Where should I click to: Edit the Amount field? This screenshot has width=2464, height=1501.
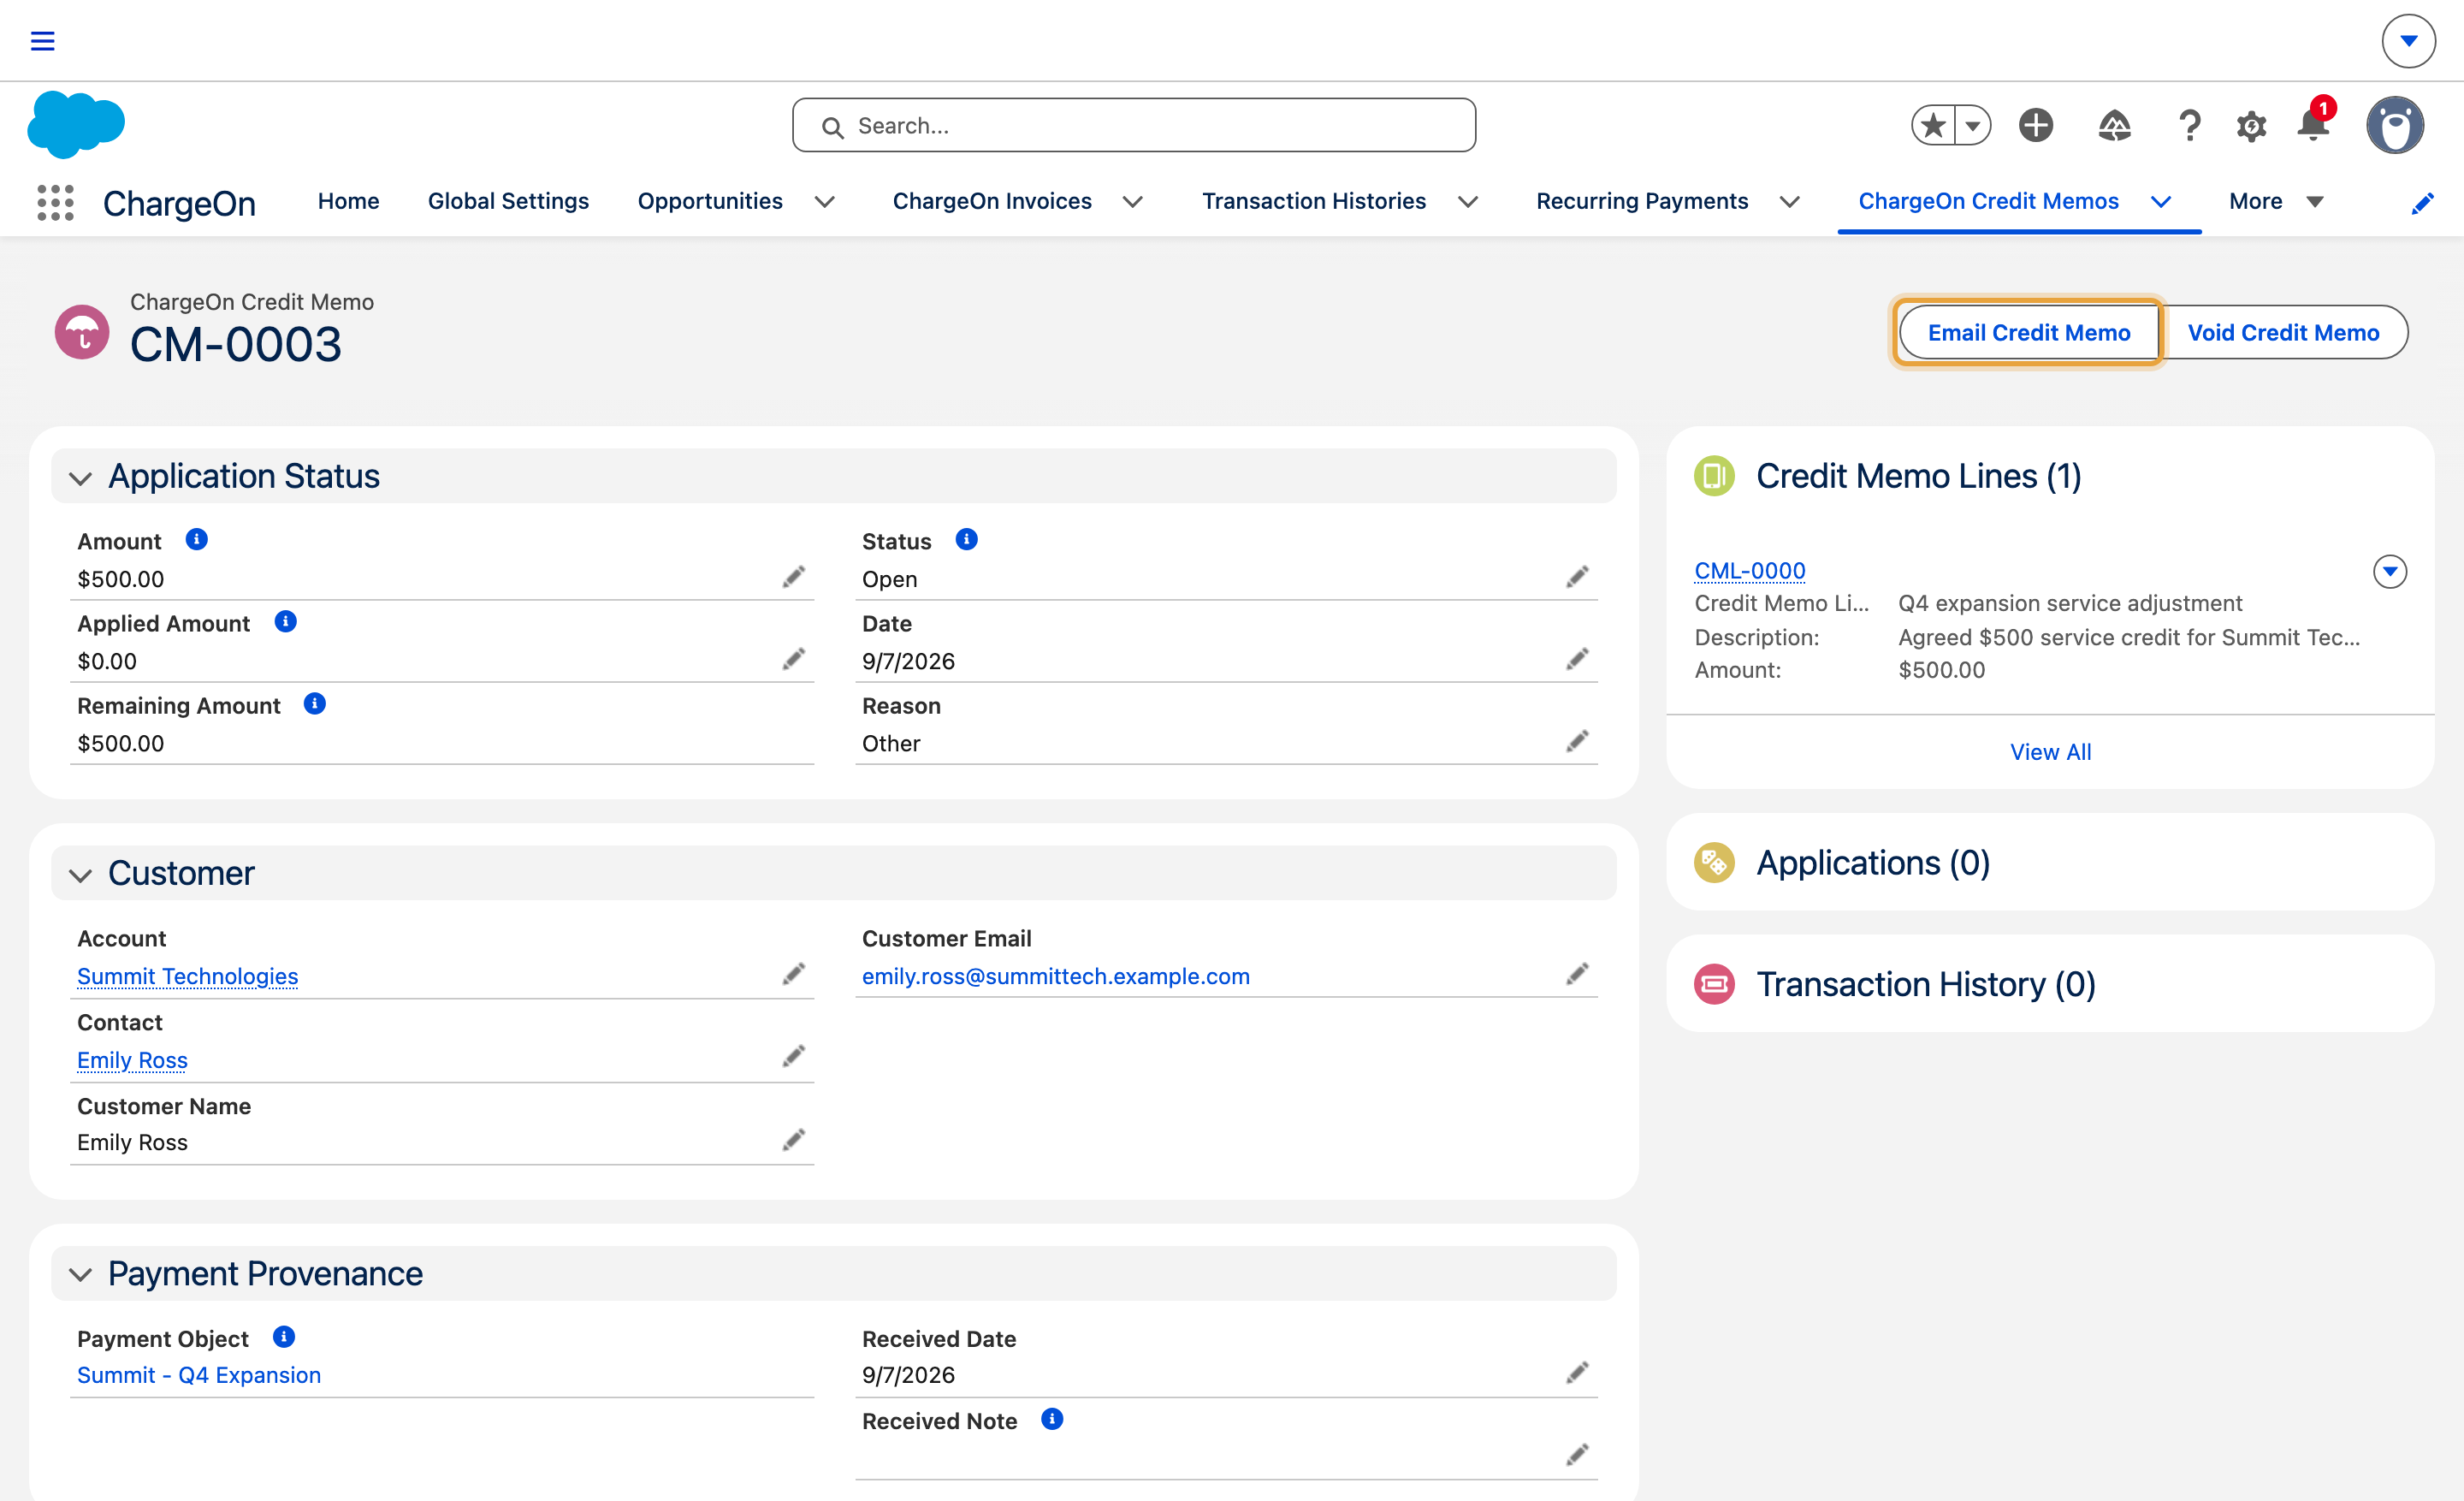pyautogui.click(x=794, y=577)
